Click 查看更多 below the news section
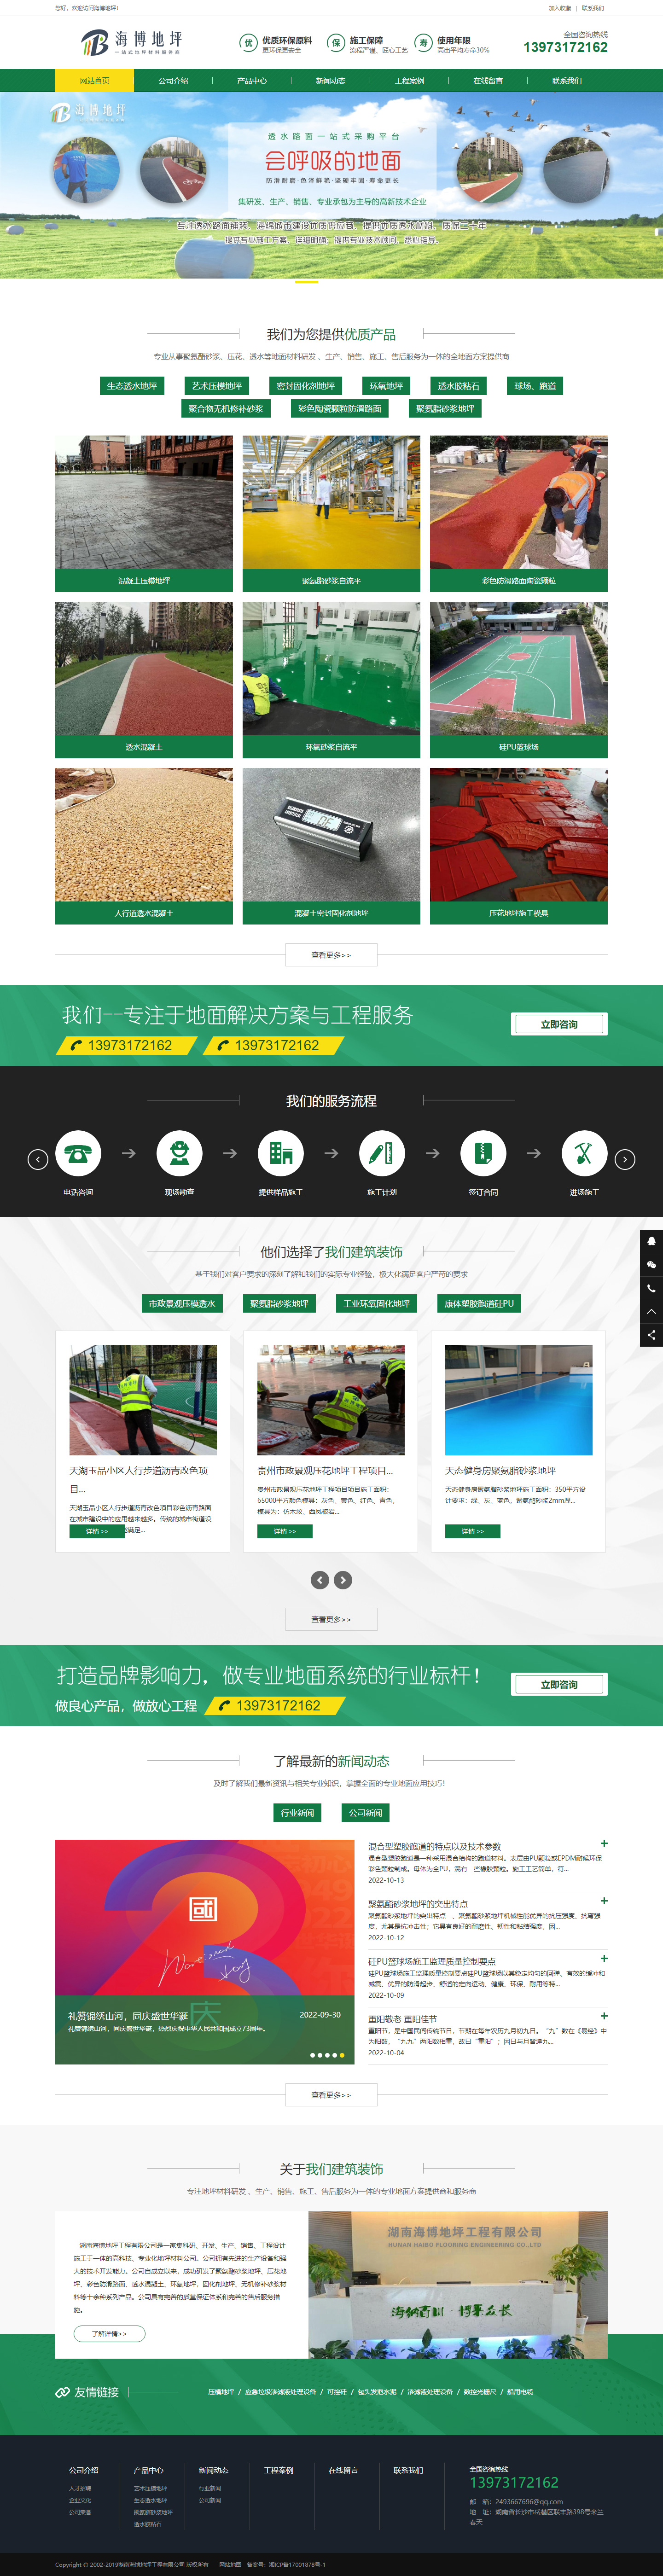Viewport: 663px width, 2576px height. pyautogui.click(x=331, y=2095)
